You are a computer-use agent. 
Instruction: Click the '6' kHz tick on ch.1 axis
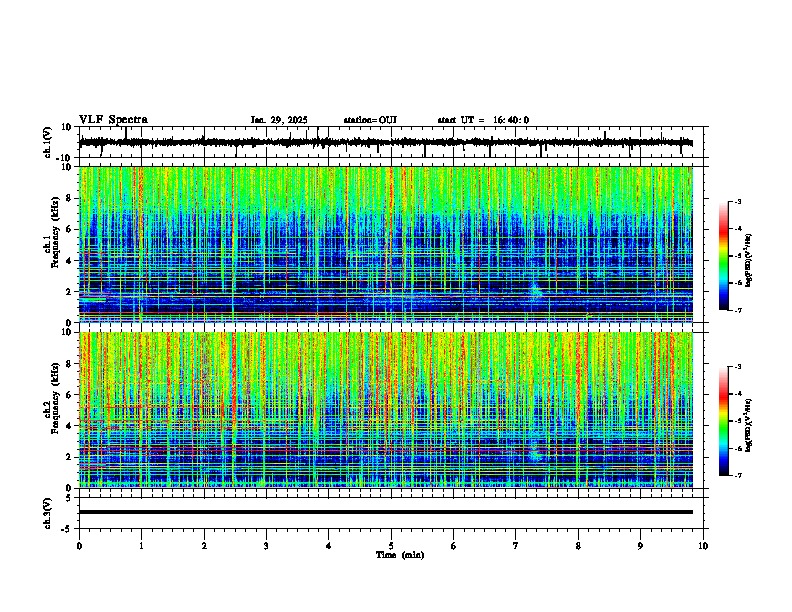click(69, 230)
